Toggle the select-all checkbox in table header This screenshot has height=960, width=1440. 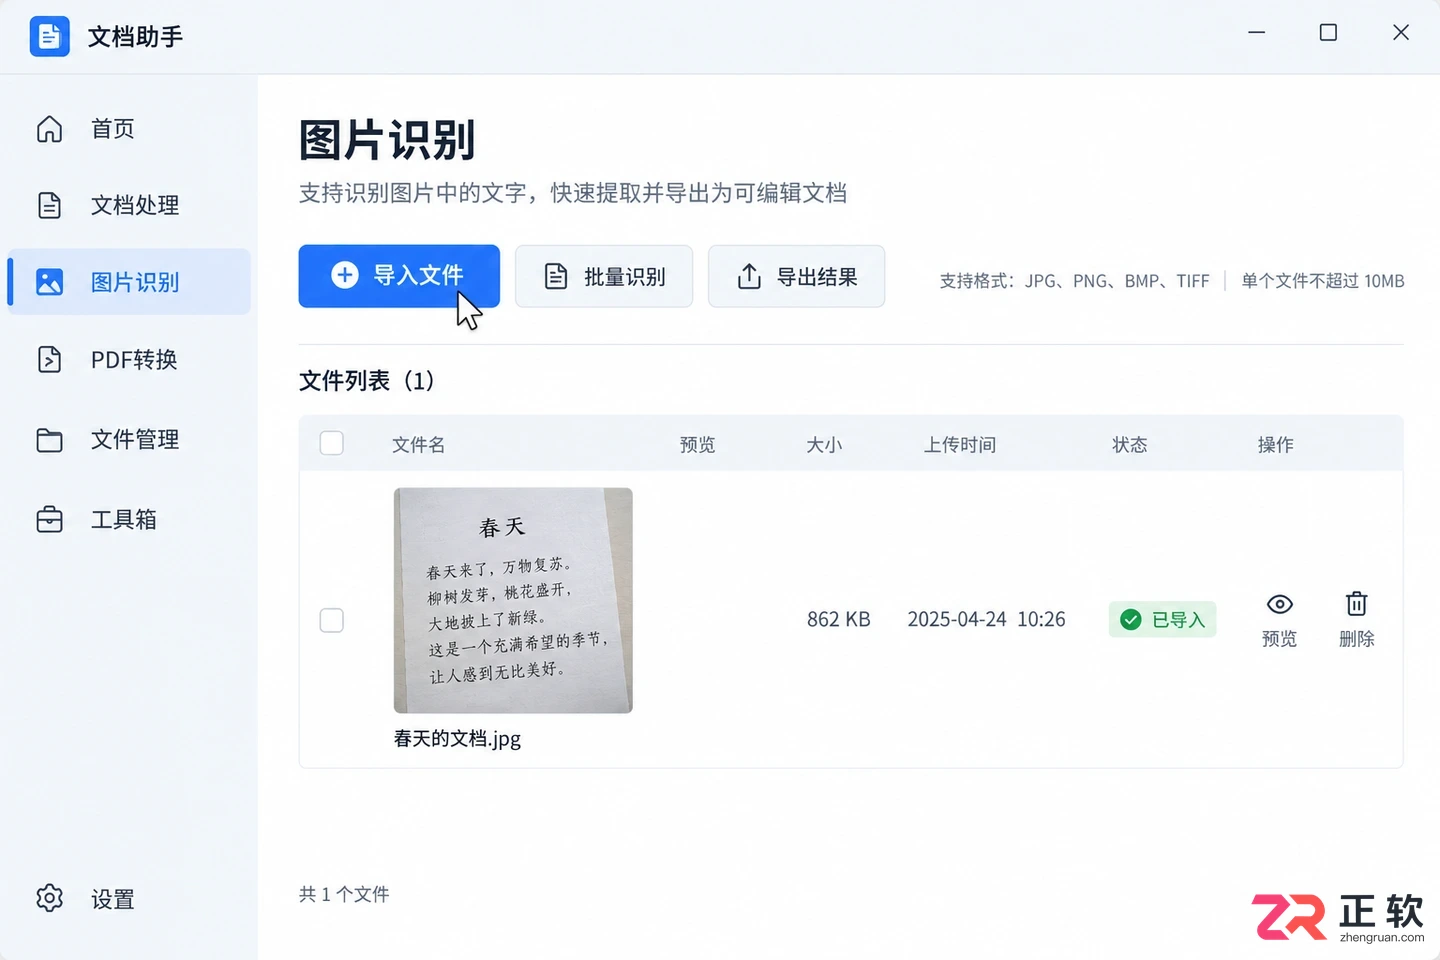click(332, 443)
